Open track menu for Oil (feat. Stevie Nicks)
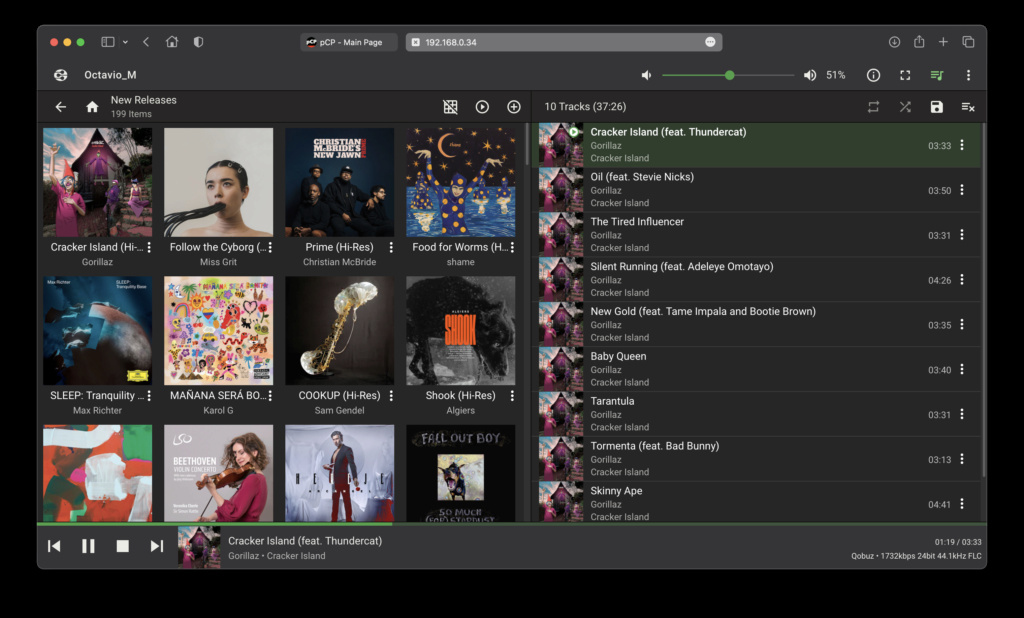 coord(962,190)
